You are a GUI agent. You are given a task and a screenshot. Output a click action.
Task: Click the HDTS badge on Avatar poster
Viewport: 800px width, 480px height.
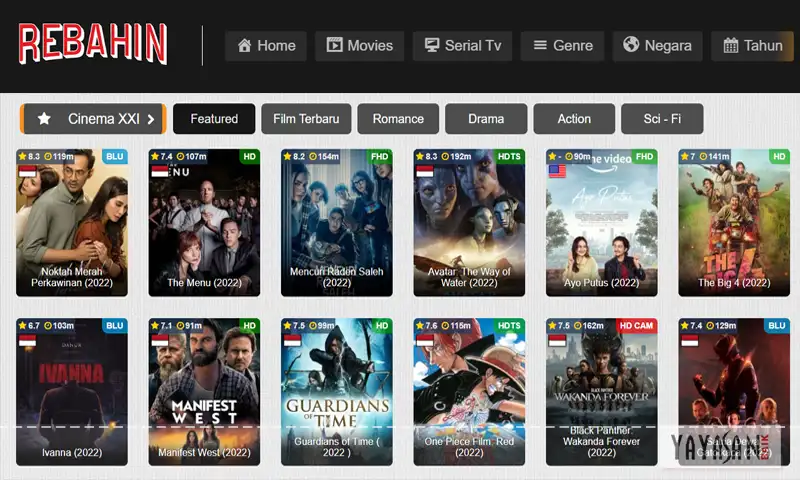click(x=509, y=157)
